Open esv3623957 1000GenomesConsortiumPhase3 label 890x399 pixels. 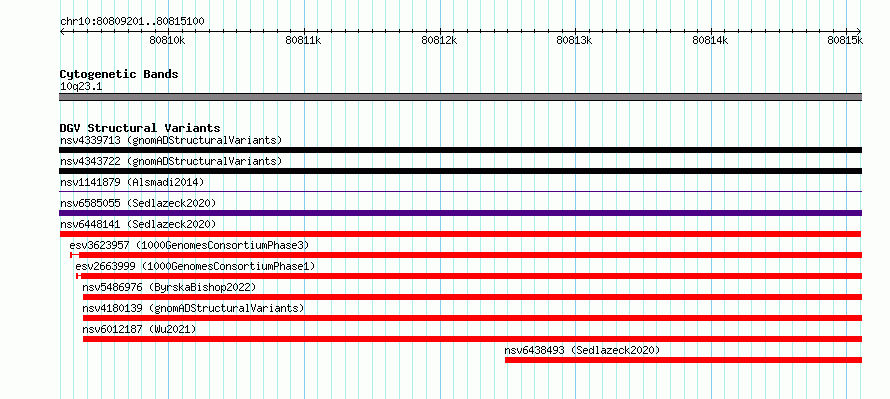pyautogui.click(x=189, y=245)
